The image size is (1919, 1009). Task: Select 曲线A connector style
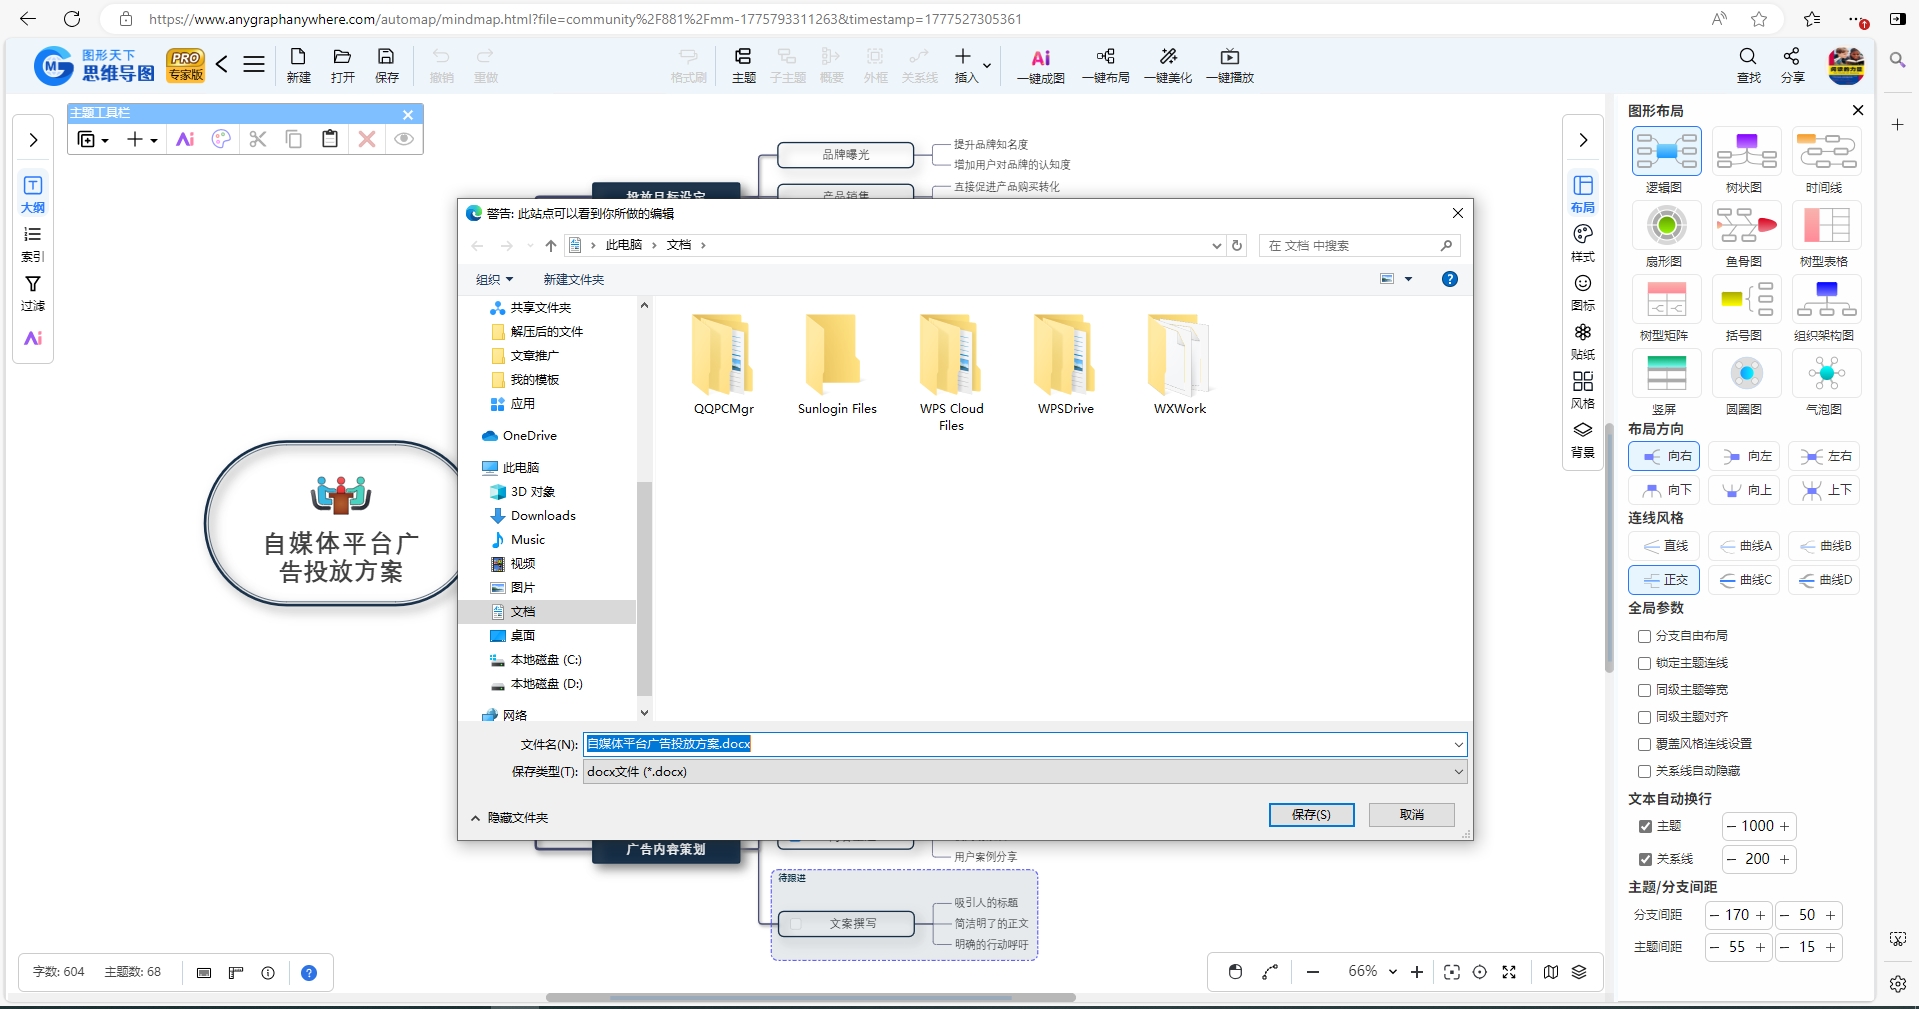1744,546
